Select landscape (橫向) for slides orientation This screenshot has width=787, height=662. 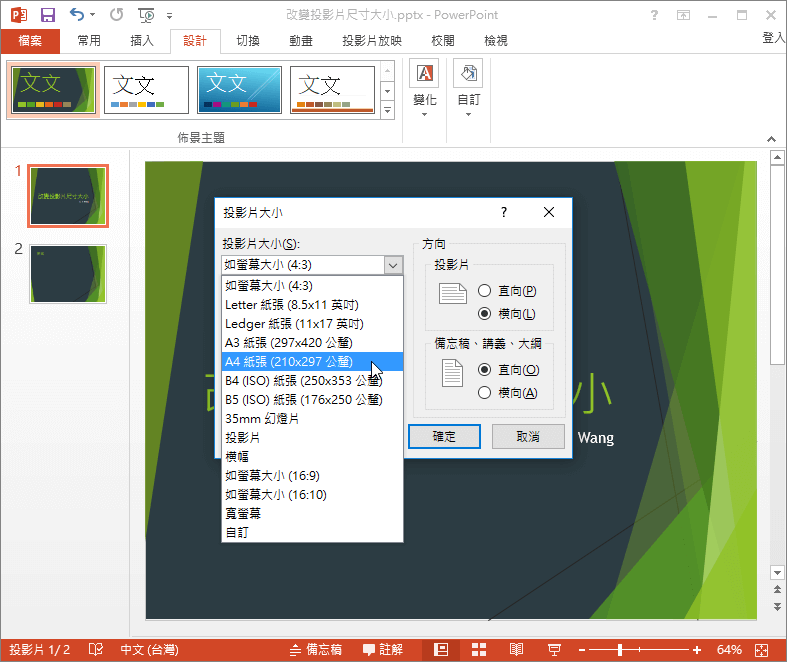pos(485,314)
